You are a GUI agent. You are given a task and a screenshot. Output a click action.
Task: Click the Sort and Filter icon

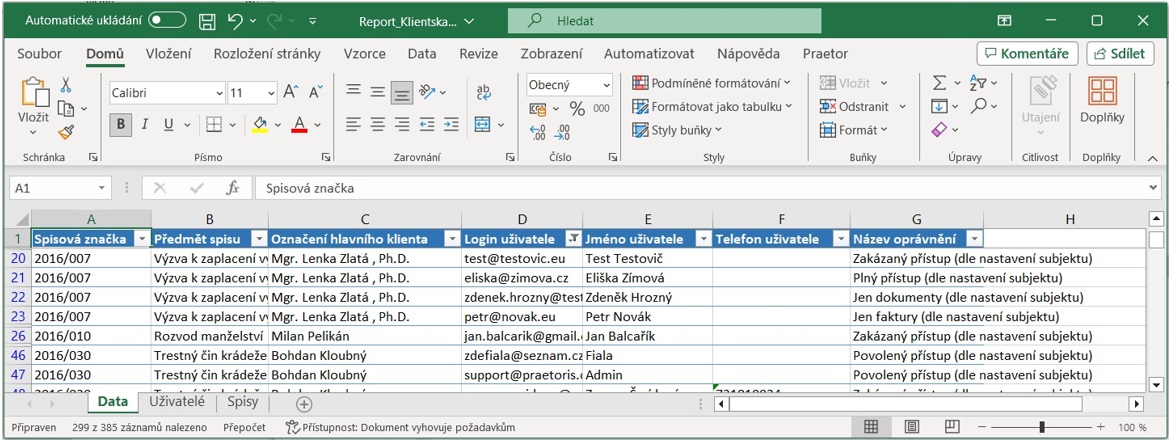[978, 83]
